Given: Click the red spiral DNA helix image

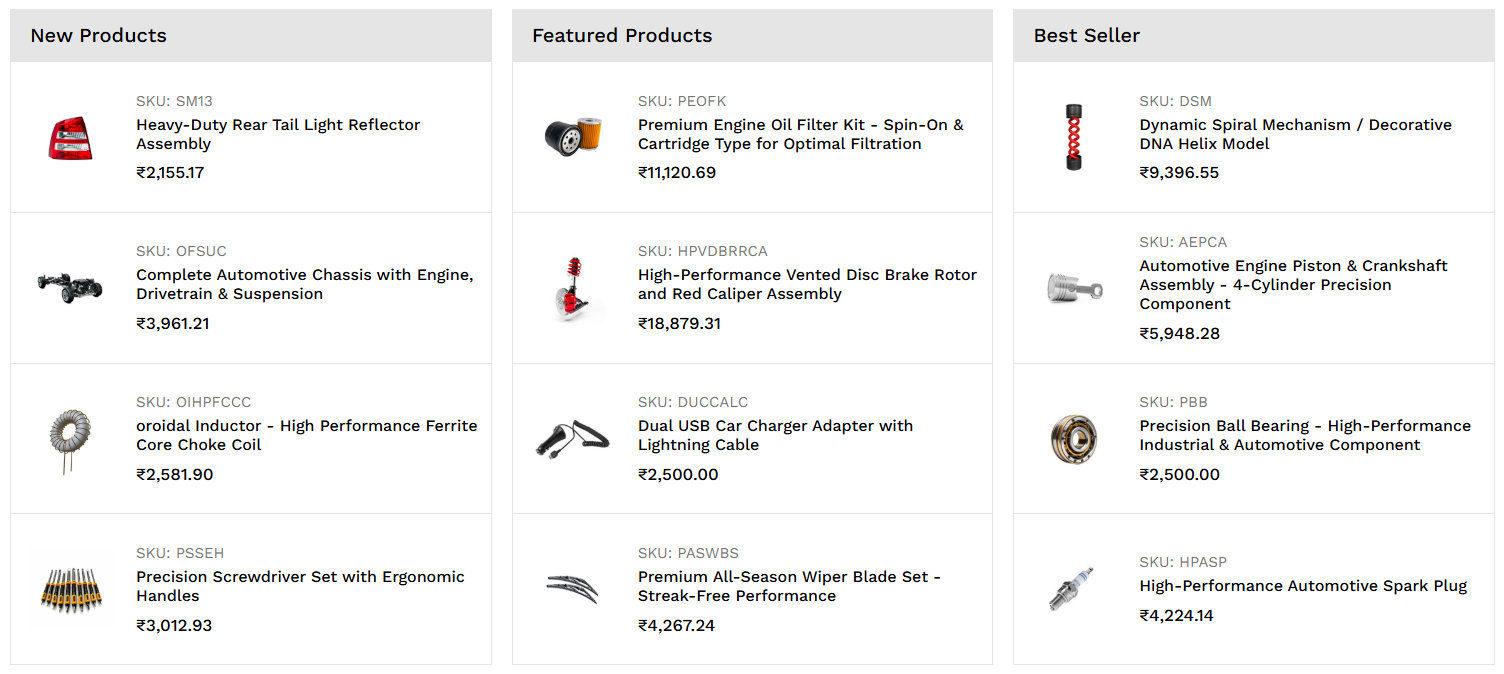Looking at the screenshot, I should pyautogui.click(x=1074, y=137).
